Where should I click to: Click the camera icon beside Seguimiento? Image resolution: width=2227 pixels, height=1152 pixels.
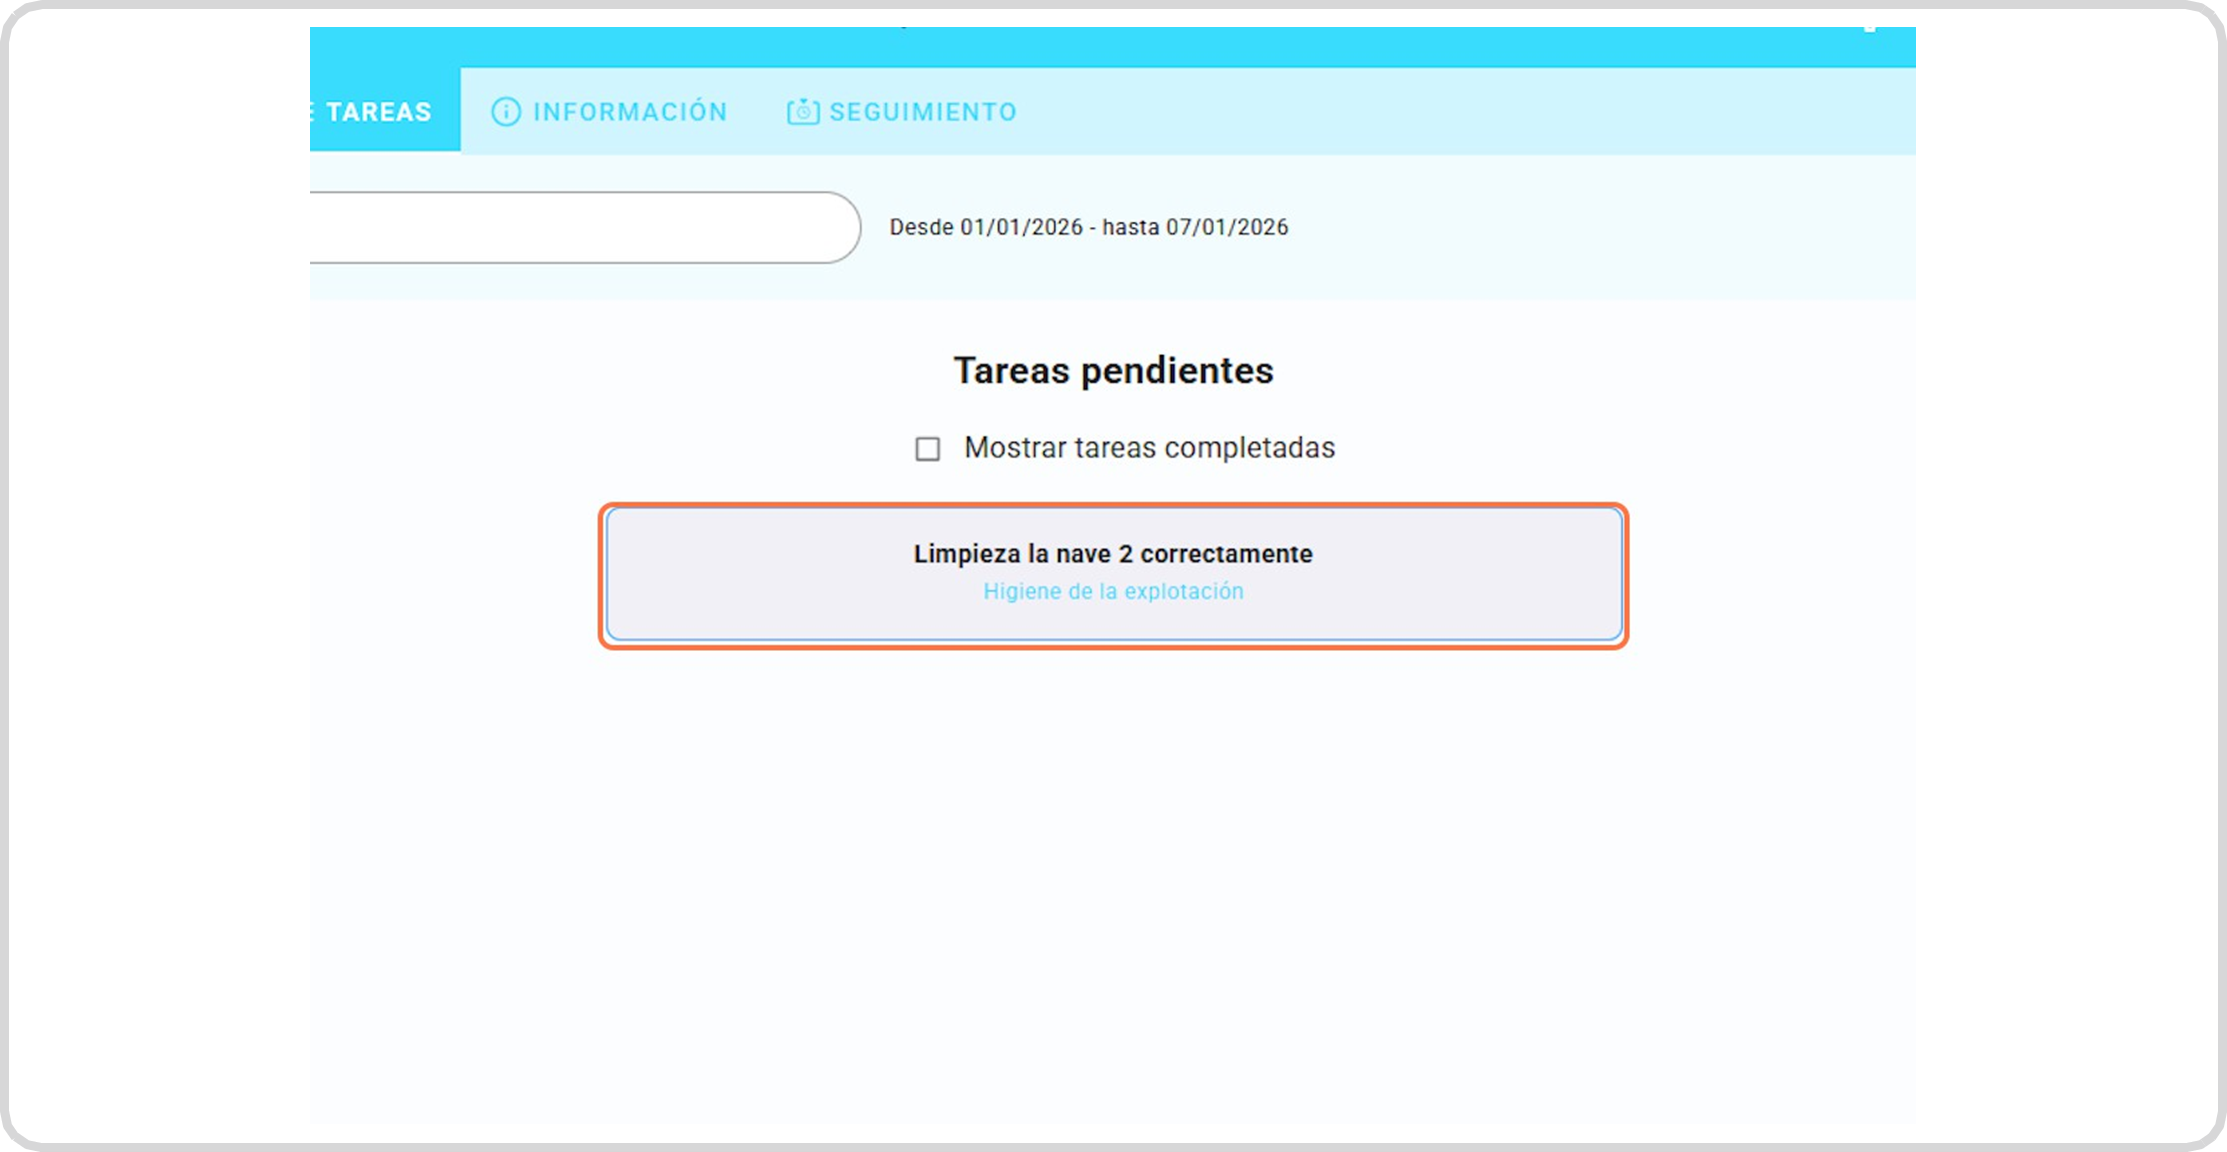[x=802, y=112]
